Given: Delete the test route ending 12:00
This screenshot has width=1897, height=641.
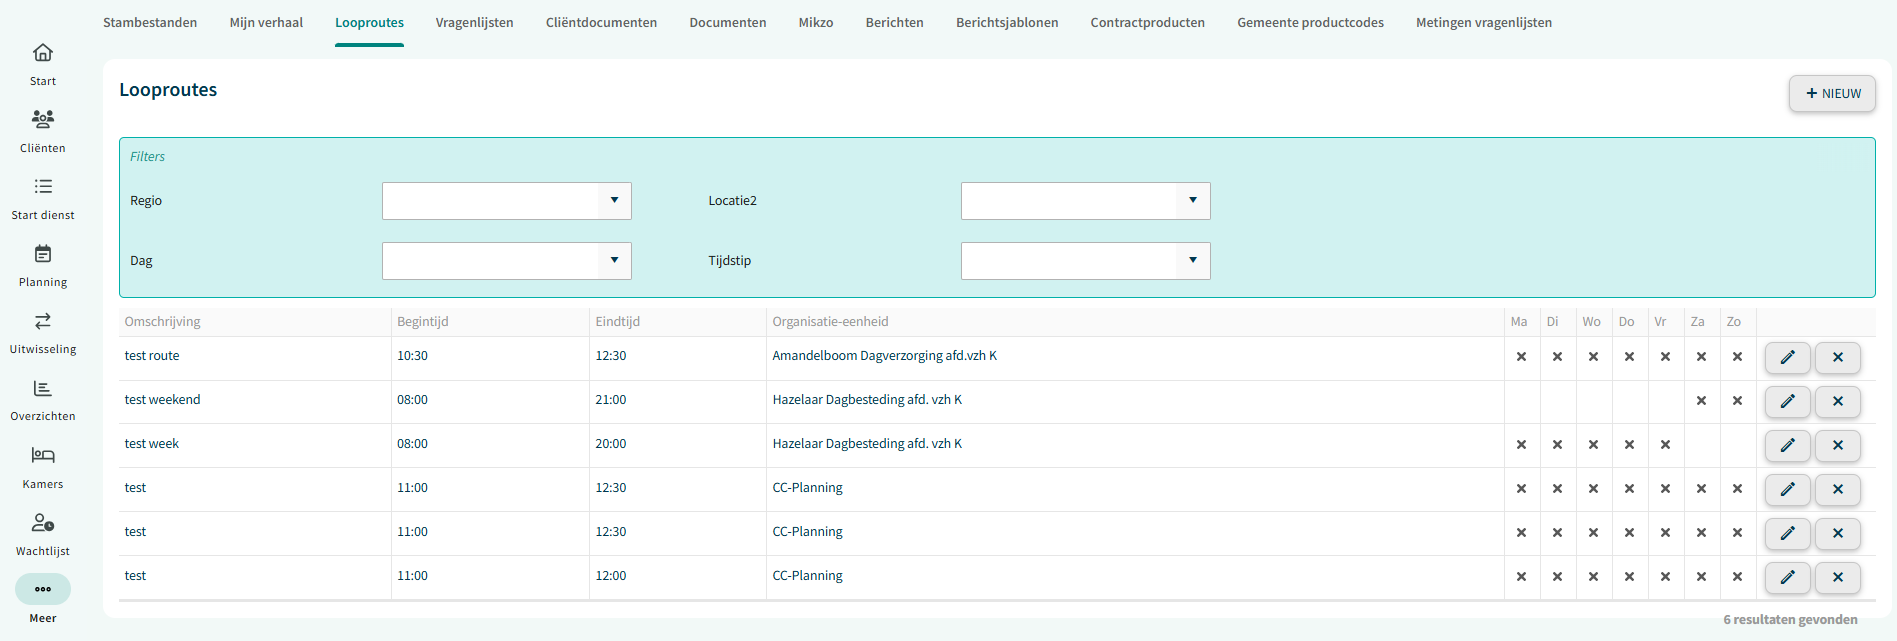Looking at the screenshot, I should (1838, 578).
